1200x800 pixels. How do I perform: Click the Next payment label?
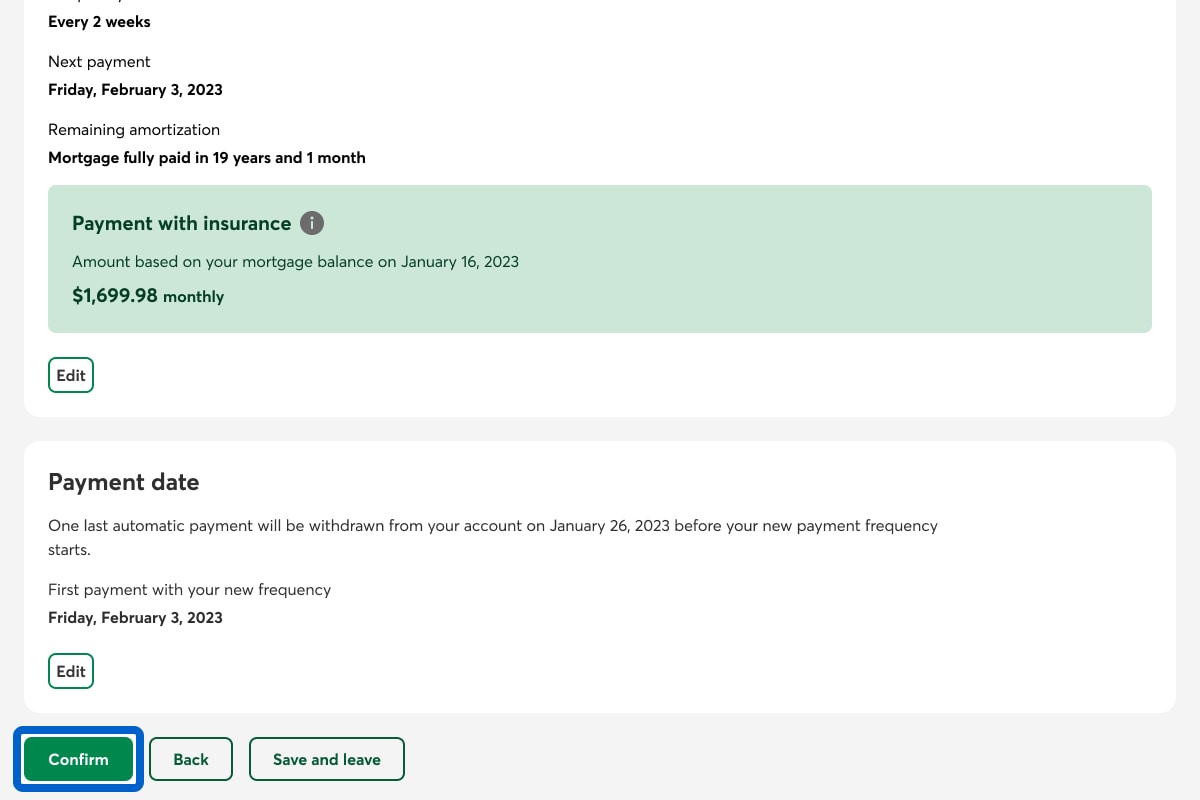coord(99,61)
